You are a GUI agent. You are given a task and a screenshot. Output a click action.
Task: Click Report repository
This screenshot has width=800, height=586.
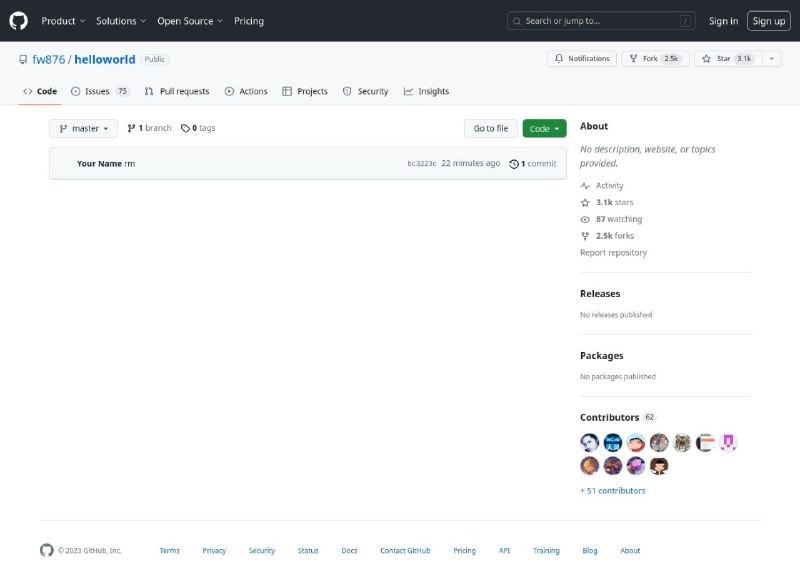(x=613, y=253)
